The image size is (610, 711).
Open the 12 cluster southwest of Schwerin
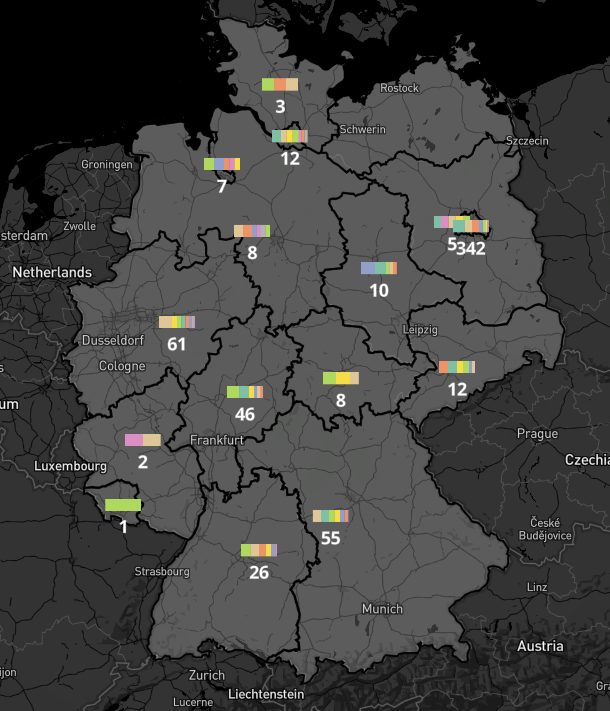290,157
